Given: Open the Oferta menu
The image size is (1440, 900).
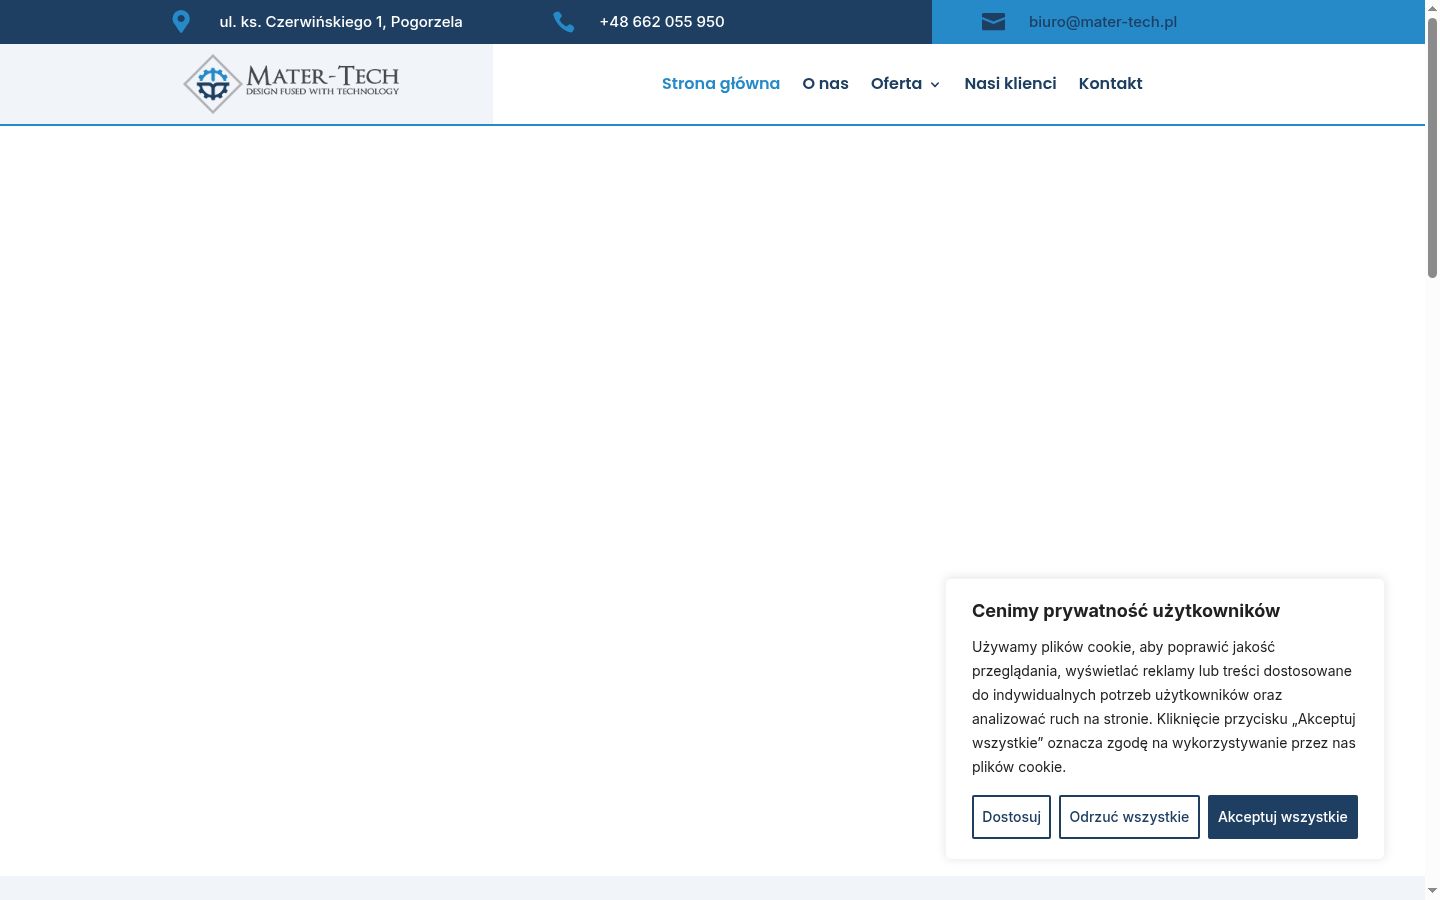Looking at the screenshot, I should 896,84.
